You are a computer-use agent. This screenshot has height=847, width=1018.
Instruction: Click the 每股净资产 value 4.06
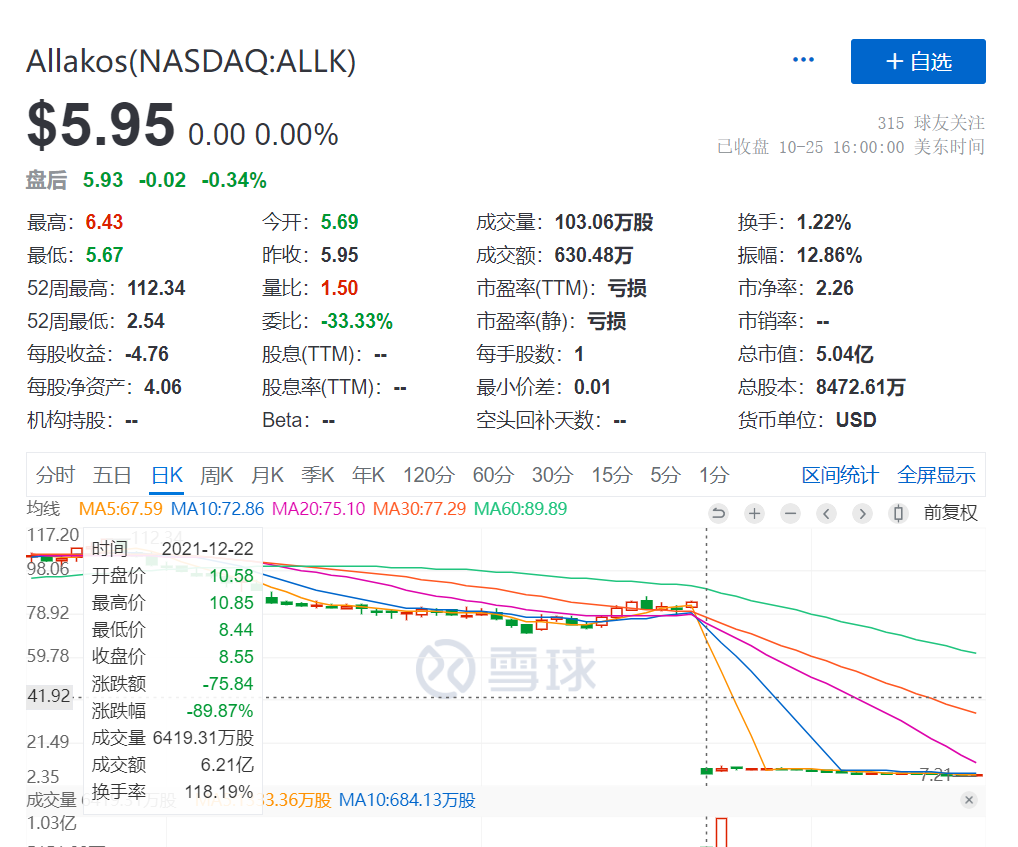click(163, 387)
